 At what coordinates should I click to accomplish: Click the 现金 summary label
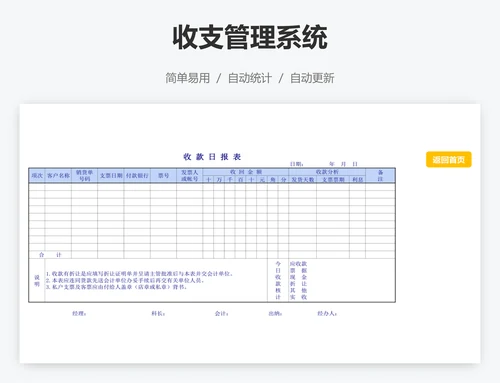click(298, 277)
